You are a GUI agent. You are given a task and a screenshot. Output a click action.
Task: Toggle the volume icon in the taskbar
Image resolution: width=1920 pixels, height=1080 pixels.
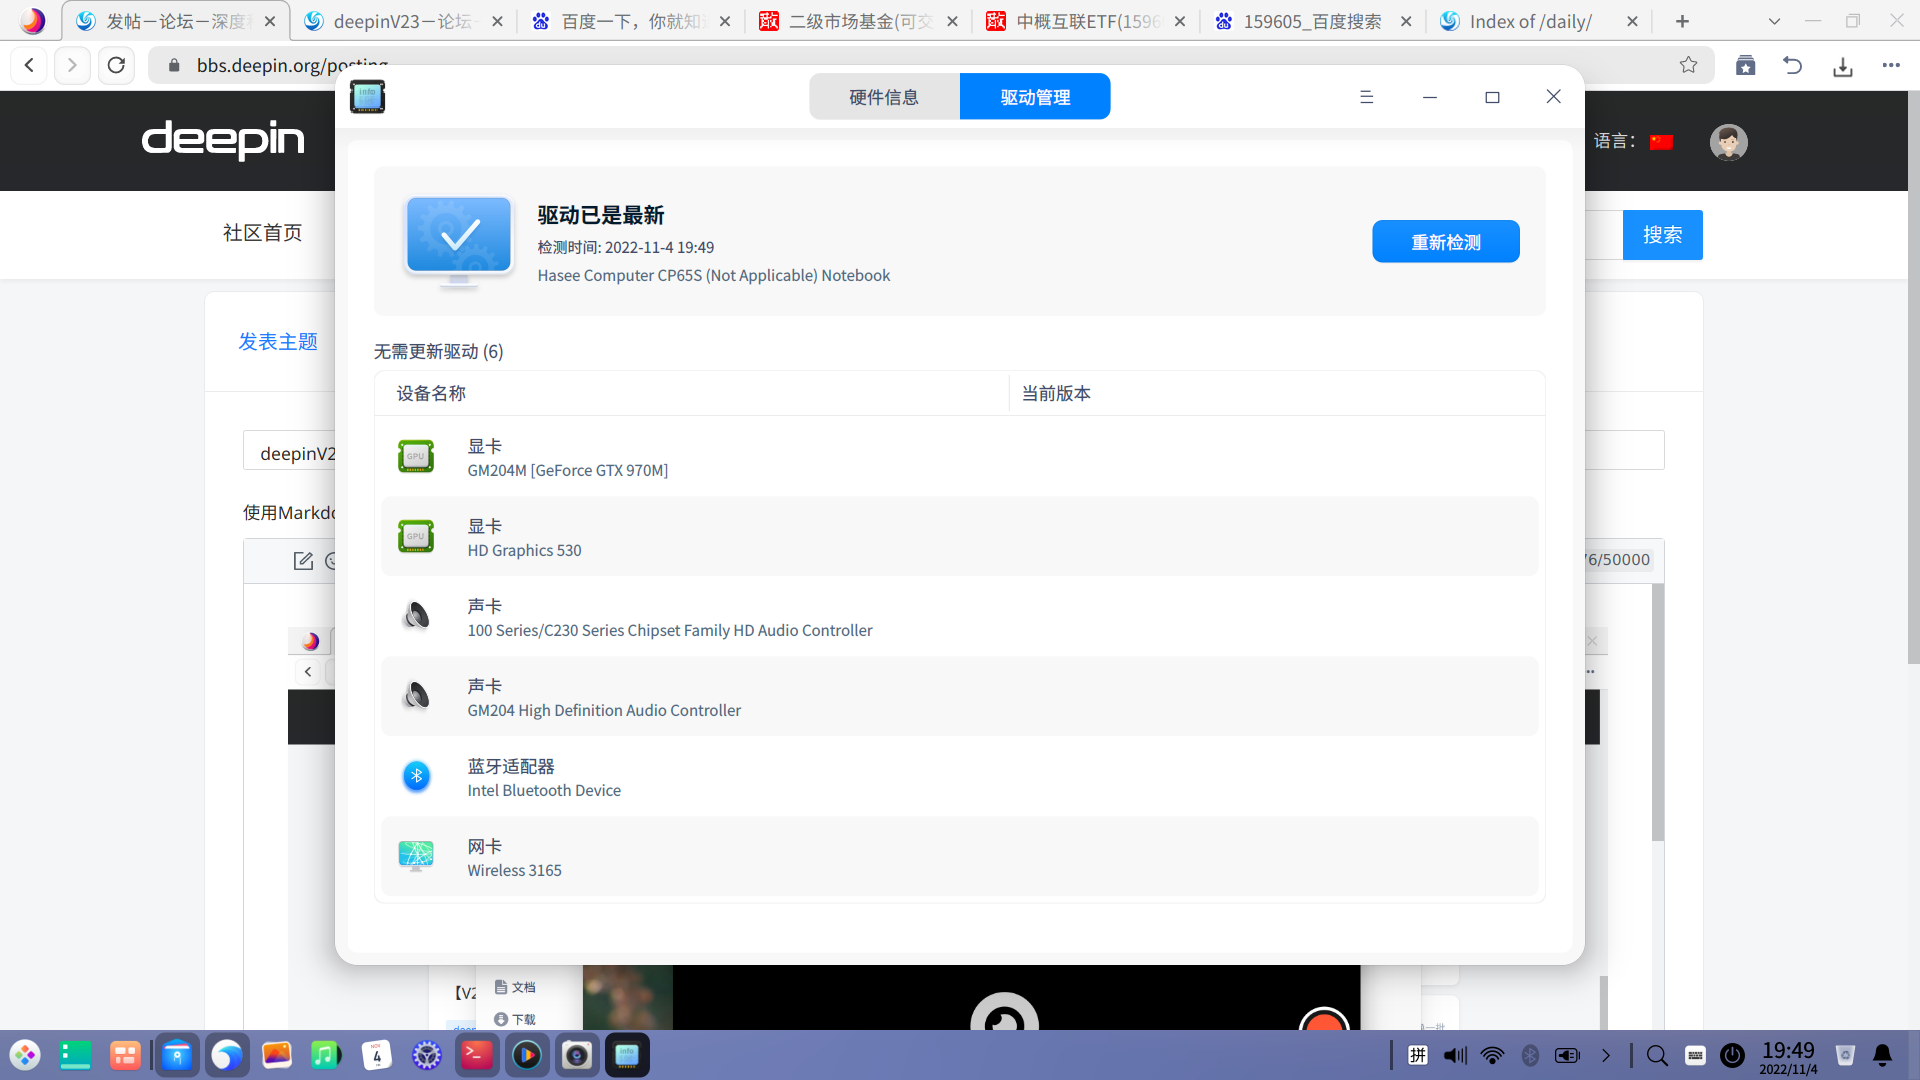[1455, 1055]
